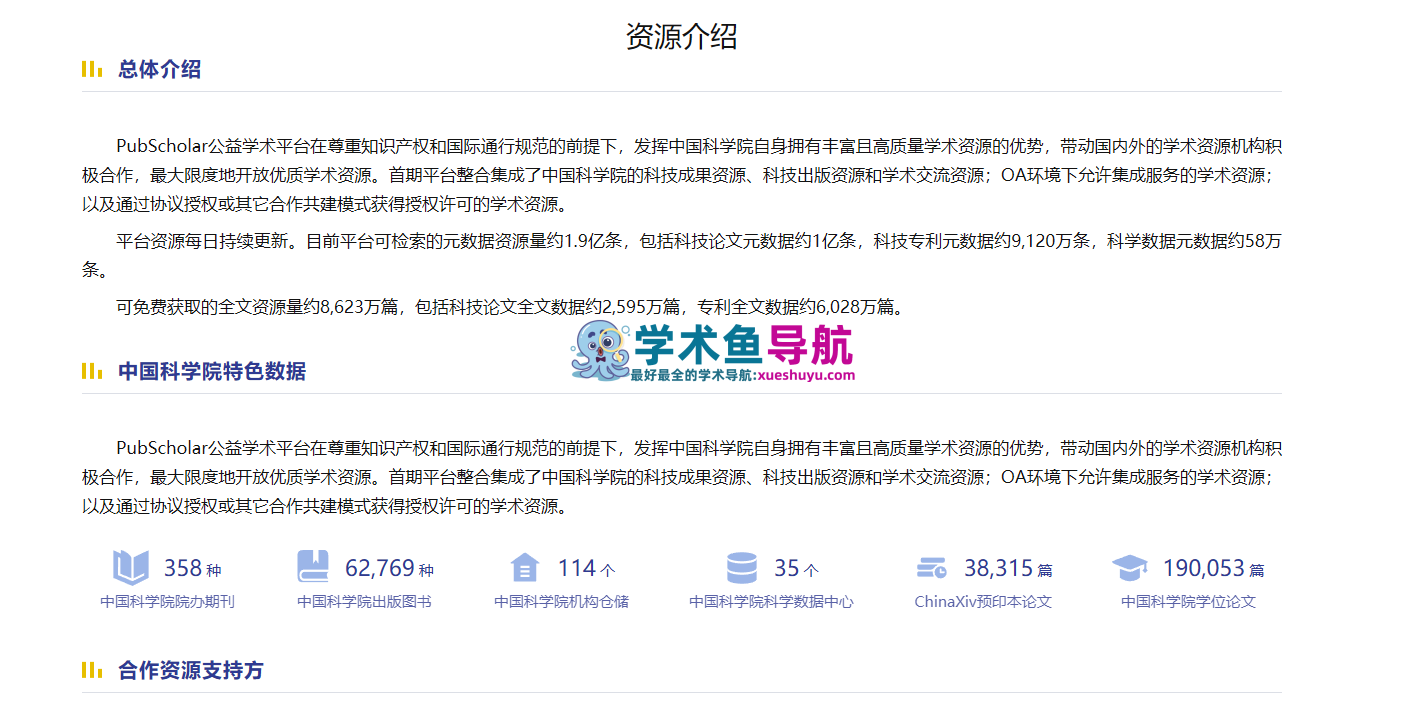The width and height of the screenshot is (1426, 703).
Task: Open the 中国科学院学位论文 link
Action: (x=1188, y=602)
